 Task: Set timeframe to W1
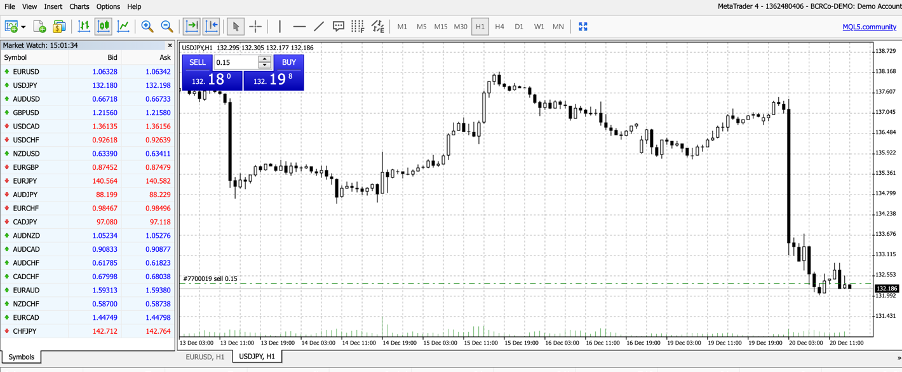538,26
